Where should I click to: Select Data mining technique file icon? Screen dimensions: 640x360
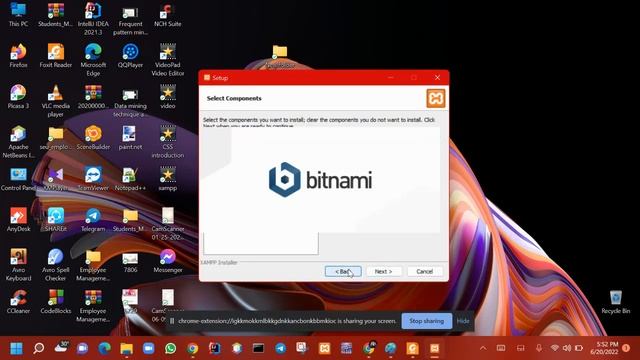130,101
